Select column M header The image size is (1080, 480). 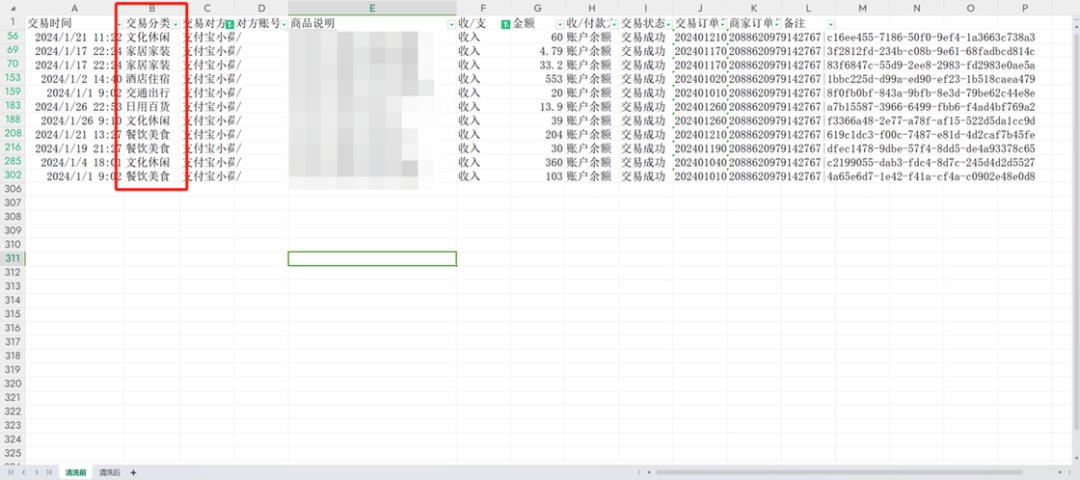click(862, 8)
